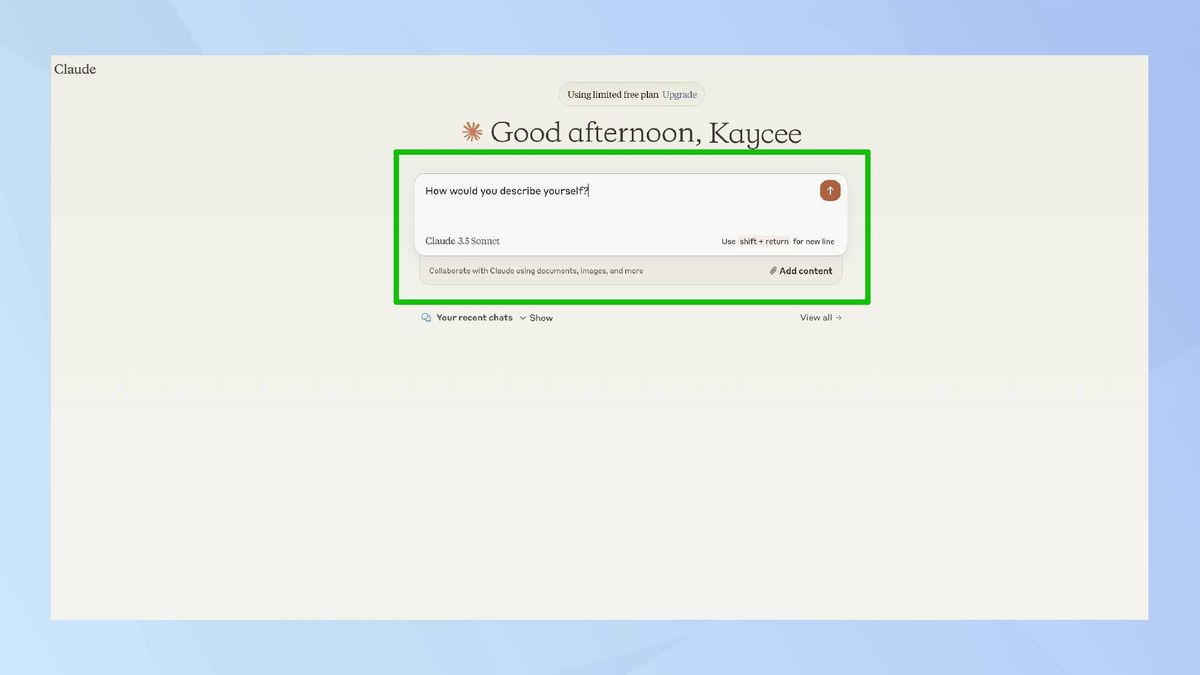This screenshot has height=675, width=1200.
Task: Open View all chats link
Action: click(821, 318)
